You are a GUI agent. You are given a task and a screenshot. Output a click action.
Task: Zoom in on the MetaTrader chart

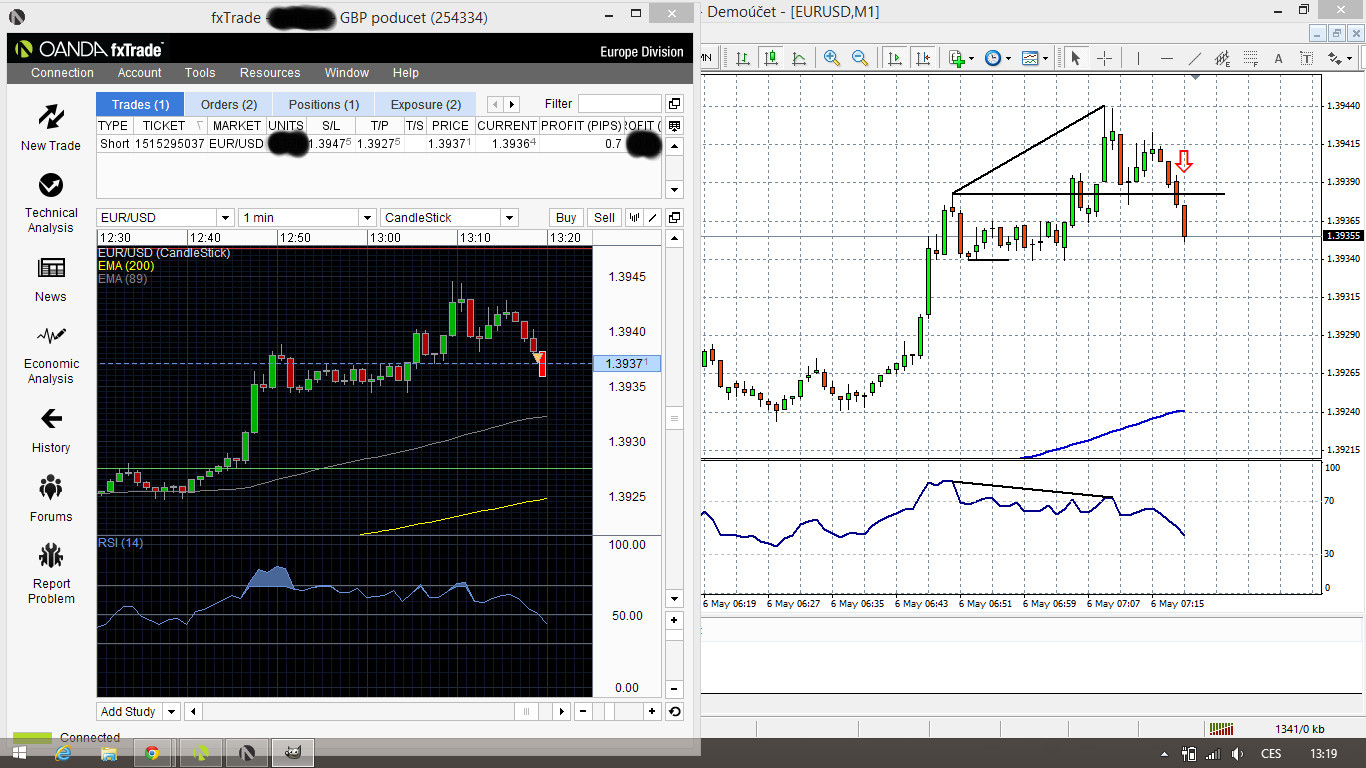832,58
